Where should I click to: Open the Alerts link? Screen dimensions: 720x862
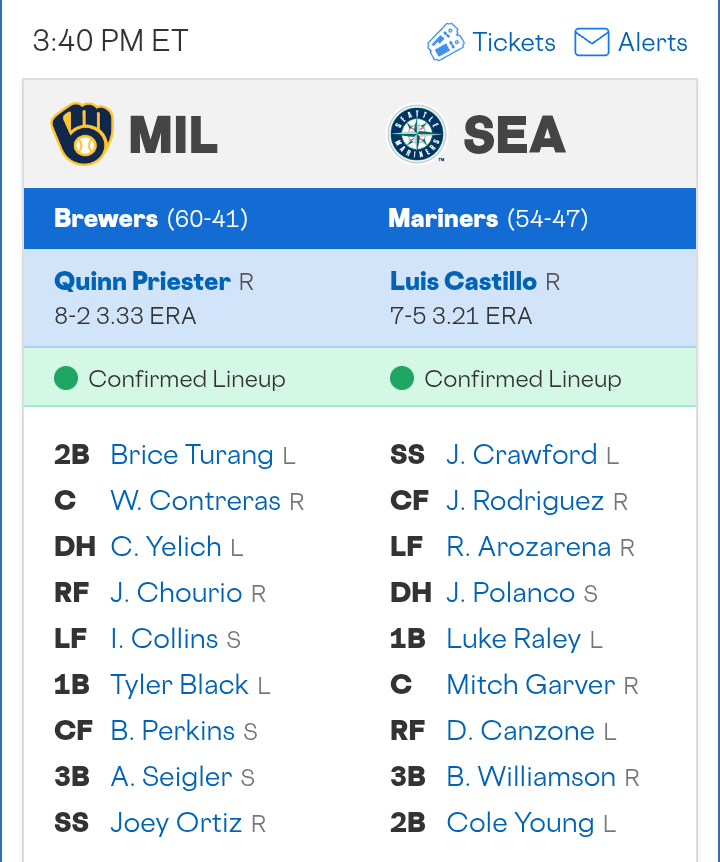click(x=652, y=42)
